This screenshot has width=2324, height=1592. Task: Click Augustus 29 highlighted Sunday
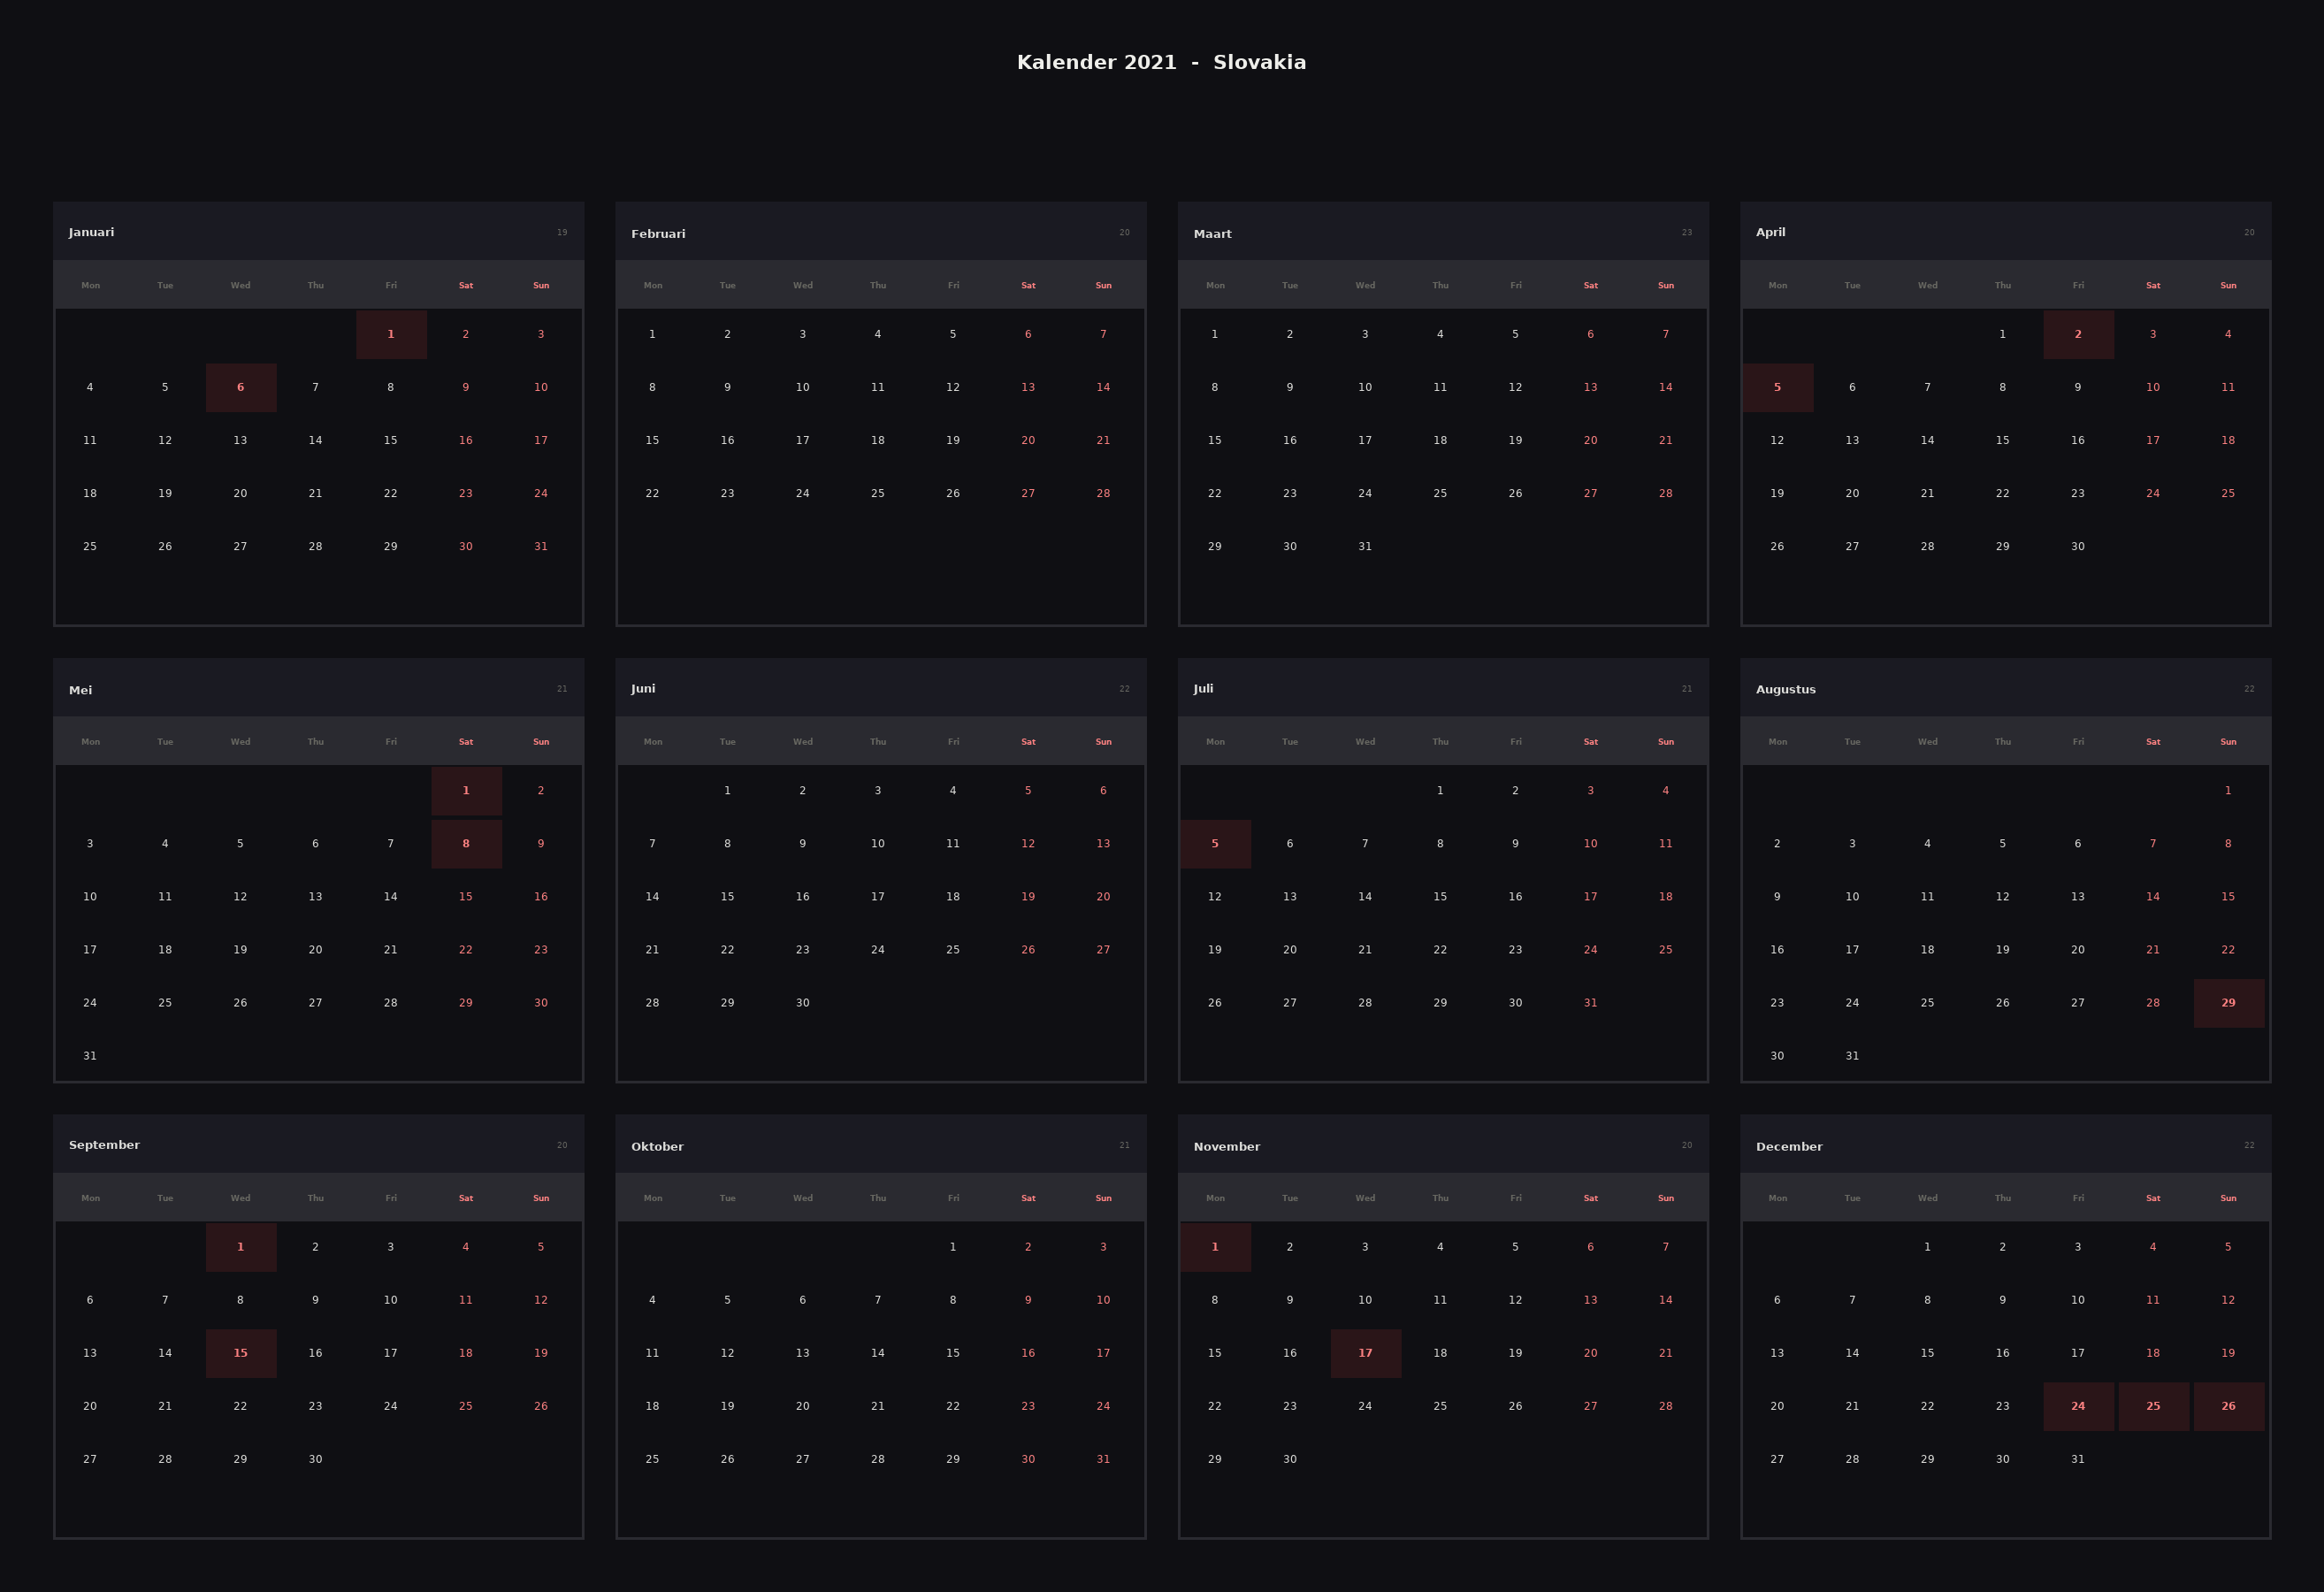point(2228,1003)
